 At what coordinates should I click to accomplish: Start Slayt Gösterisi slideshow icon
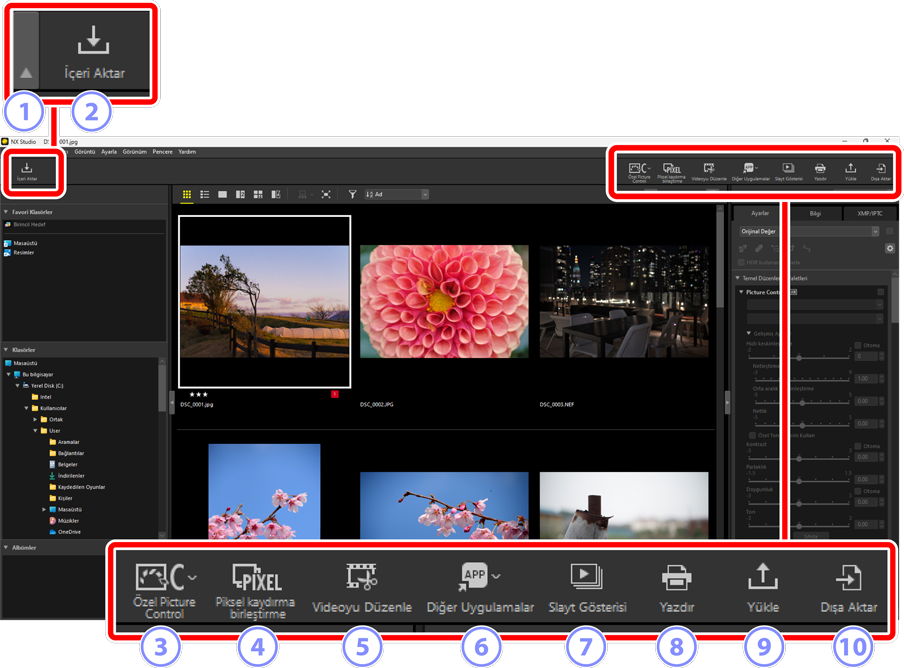(788, 169)
